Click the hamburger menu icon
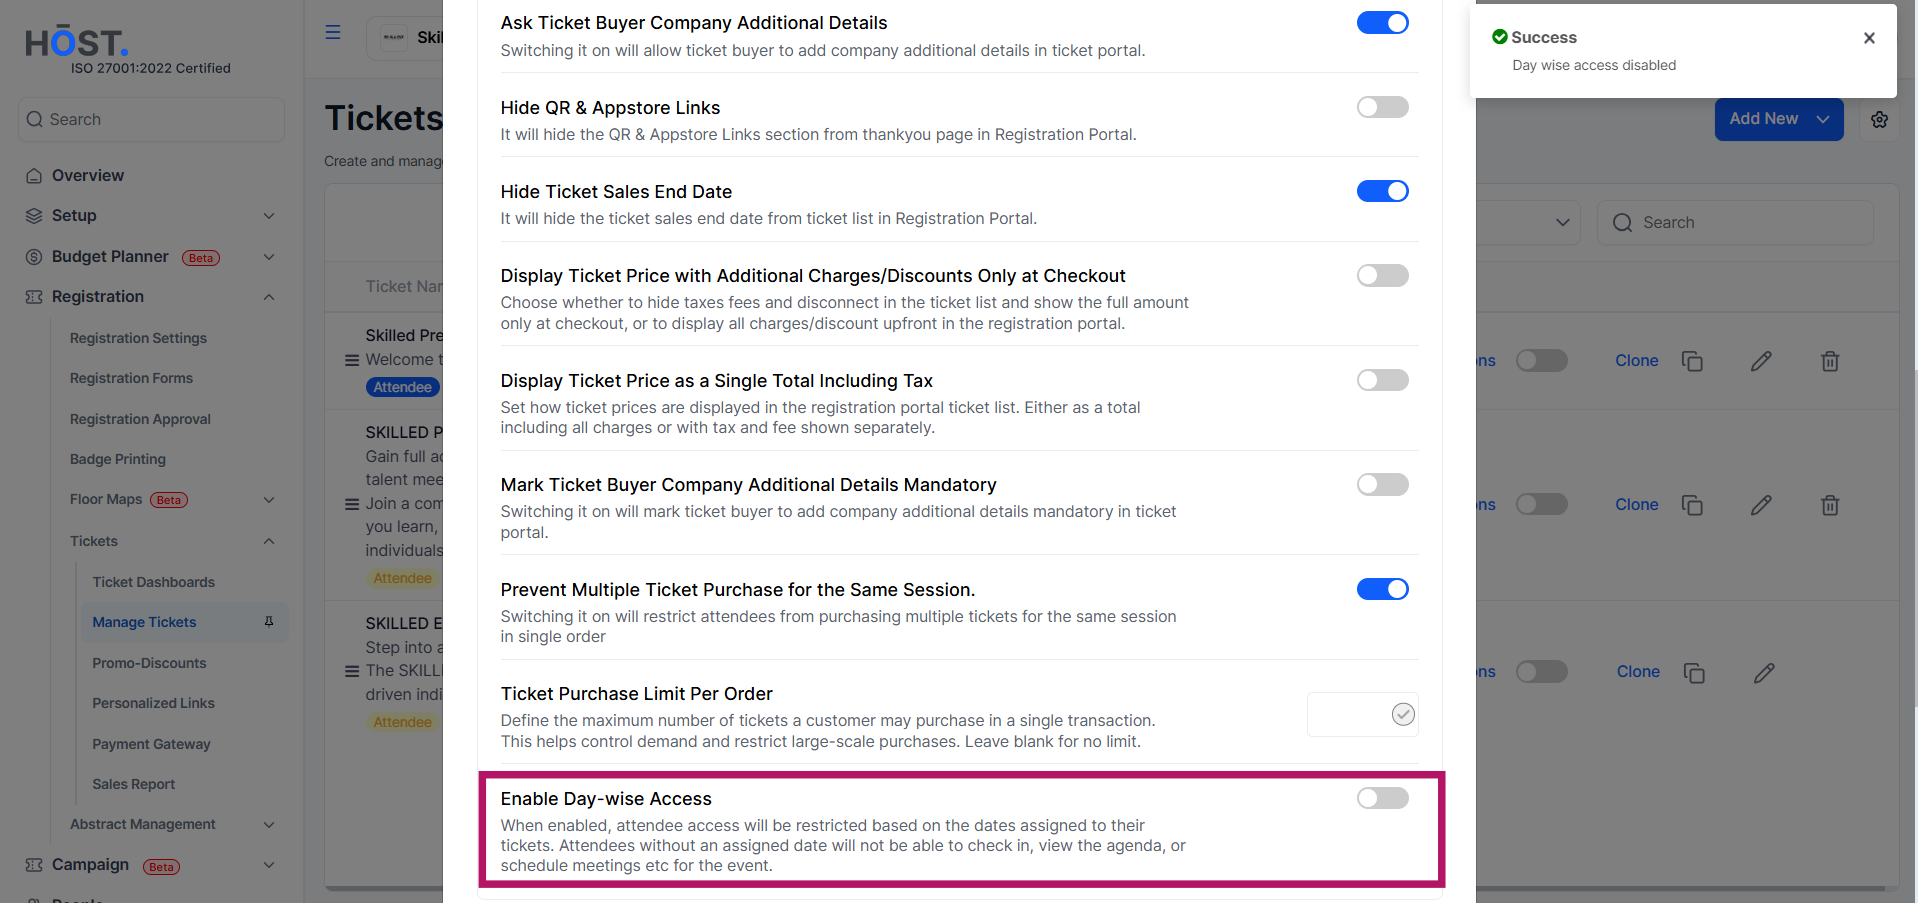This screenshot has height=903, width=1918. coord(333,33)
